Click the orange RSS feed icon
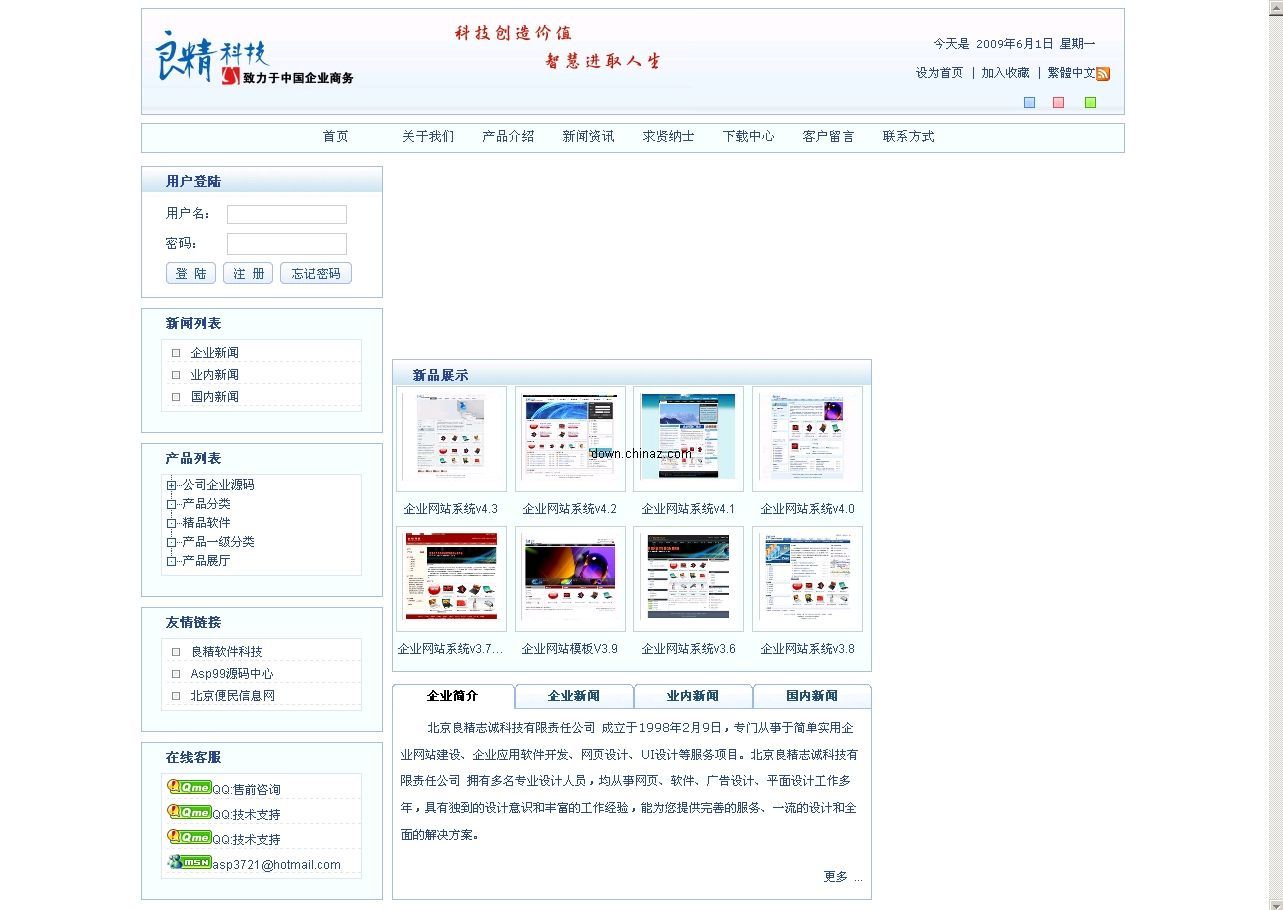 (1103, 73)
